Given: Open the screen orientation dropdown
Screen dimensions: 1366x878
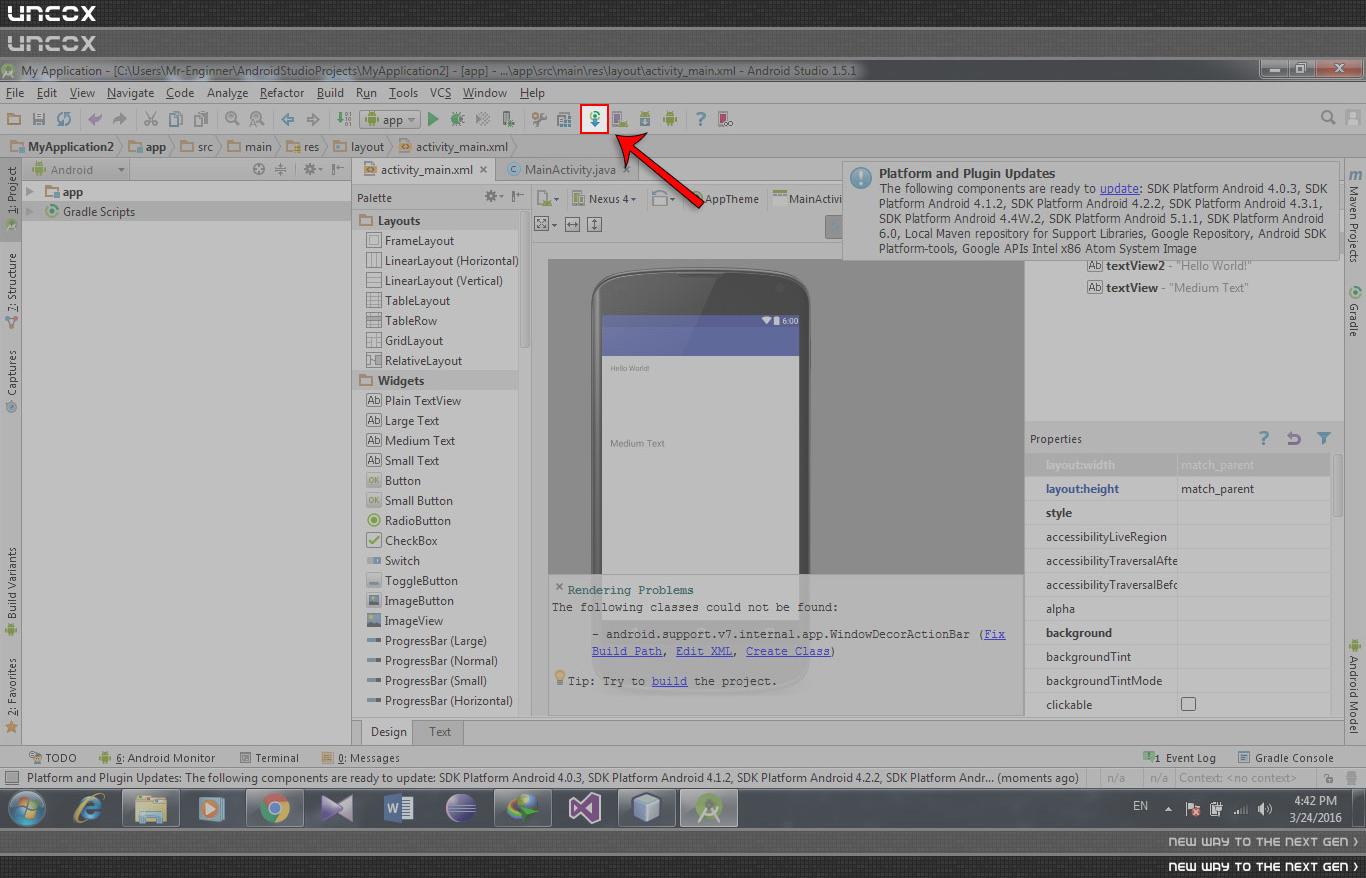Looking at the screenshot, I should tap(662, 198).
